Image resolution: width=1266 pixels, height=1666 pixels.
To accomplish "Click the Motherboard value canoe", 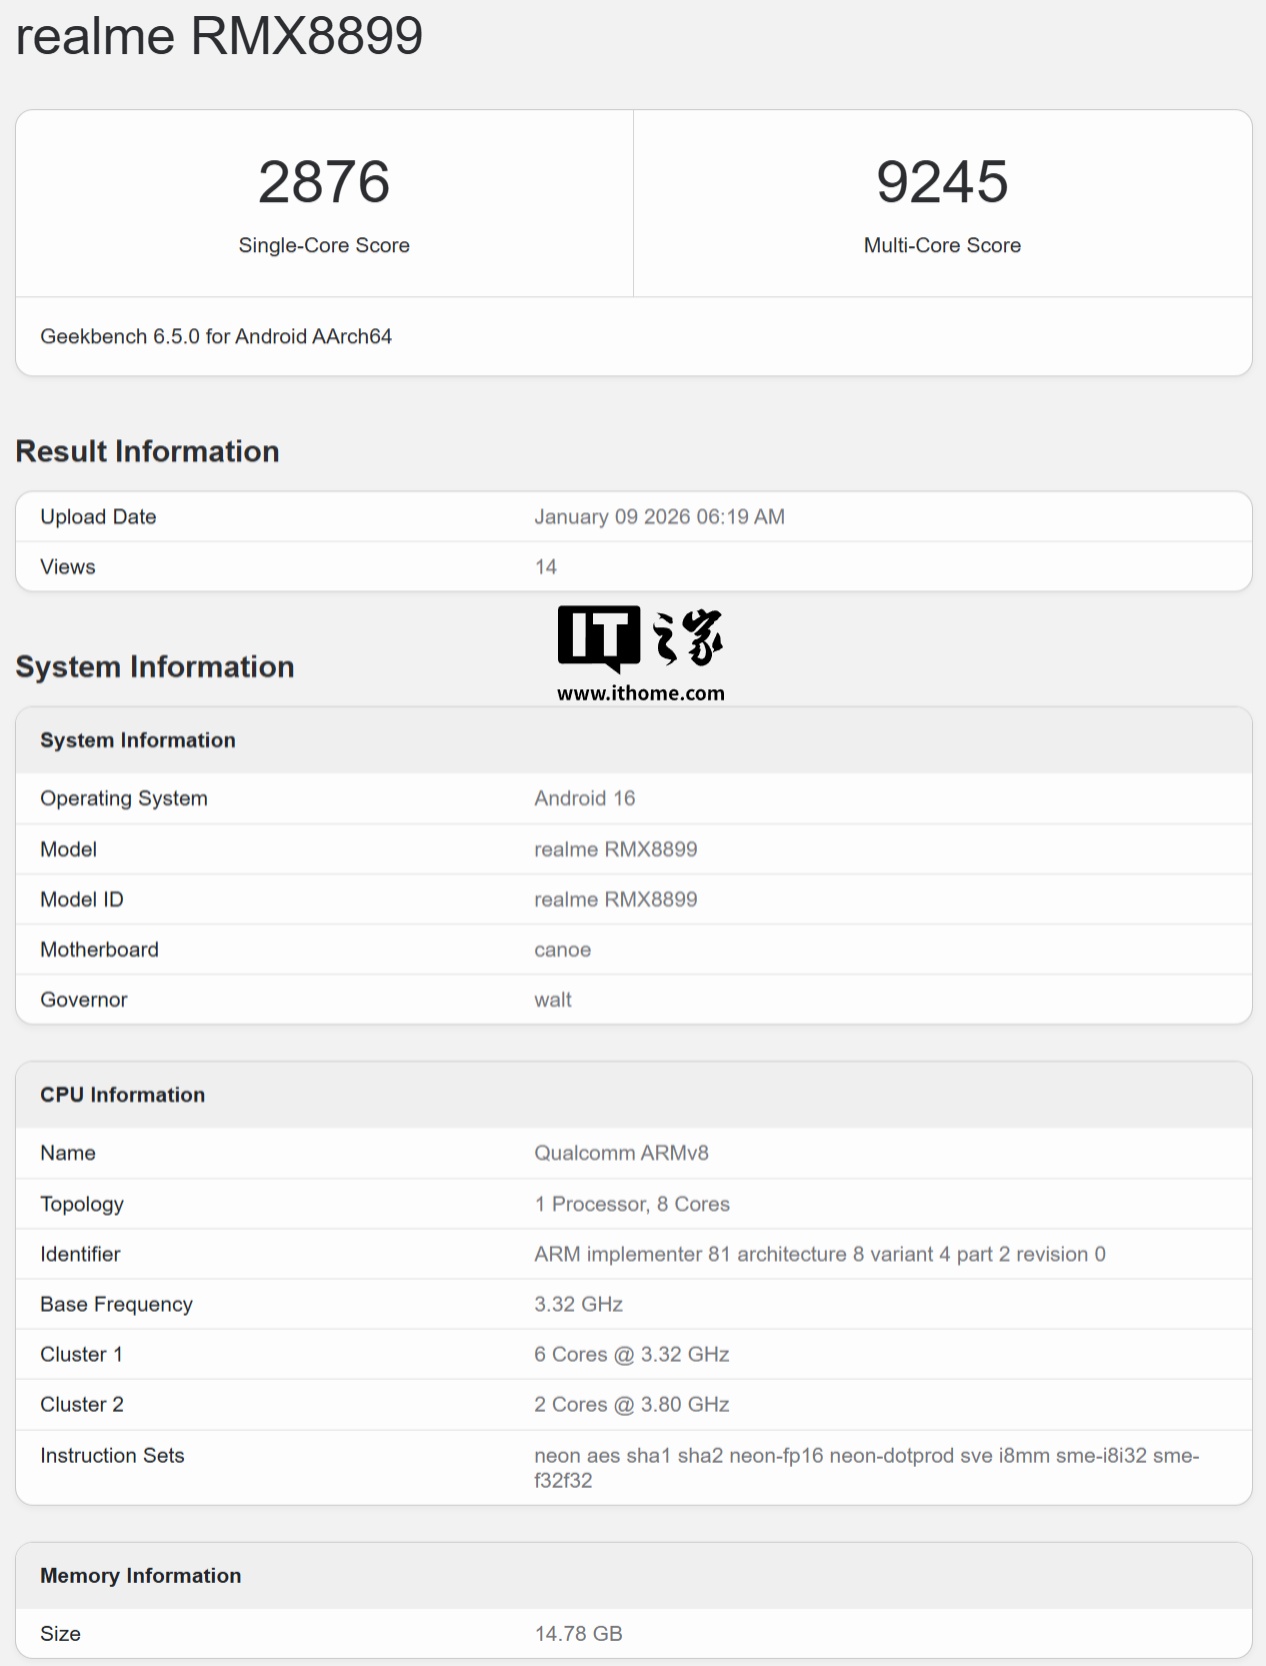I will click(562, 950).
